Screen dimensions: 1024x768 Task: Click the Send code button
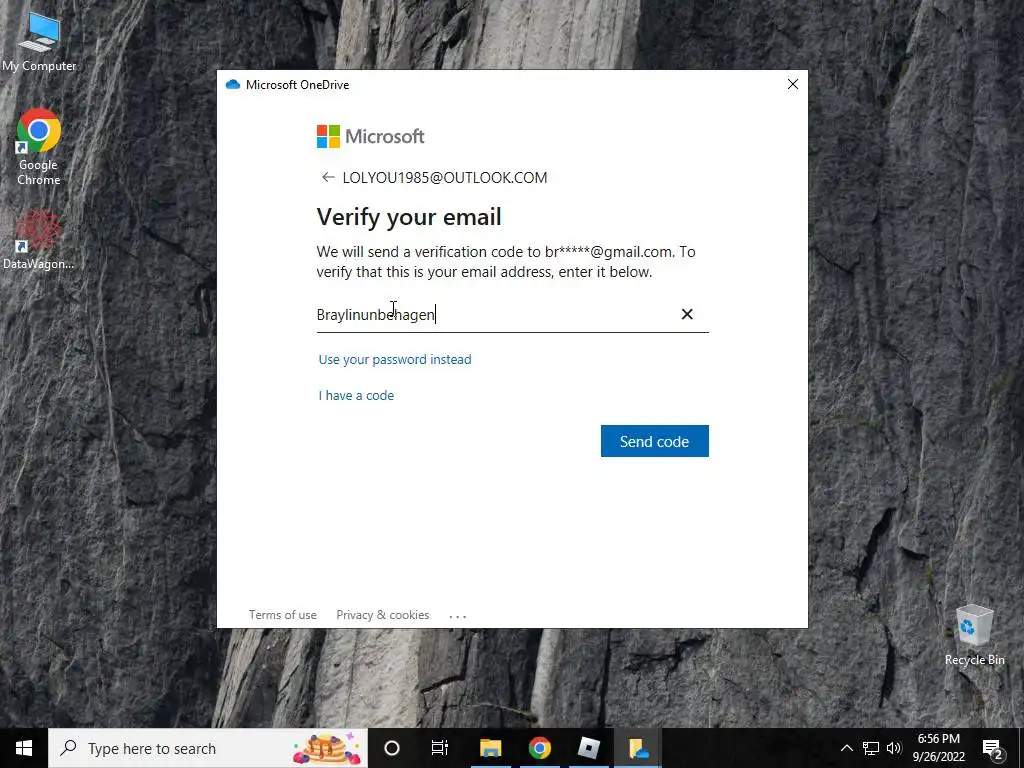pyautogui.click(x=654, y=441)
